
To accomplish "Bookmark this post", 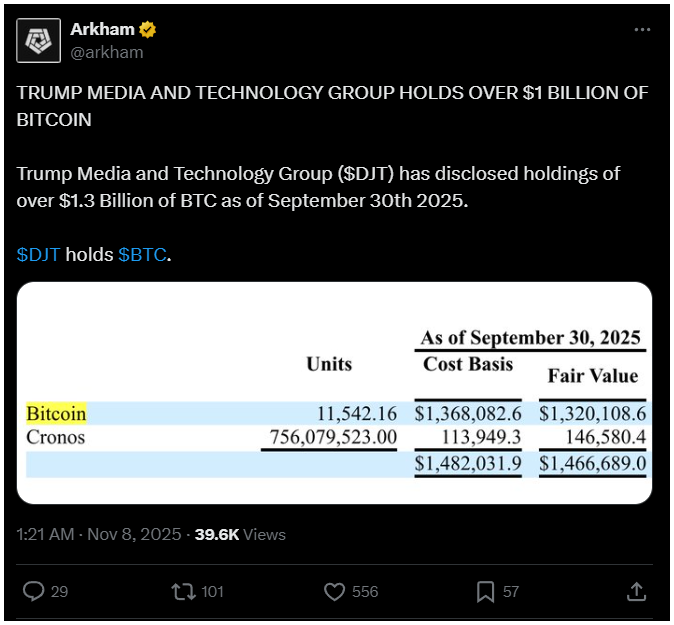I will [x=484, y=591].
